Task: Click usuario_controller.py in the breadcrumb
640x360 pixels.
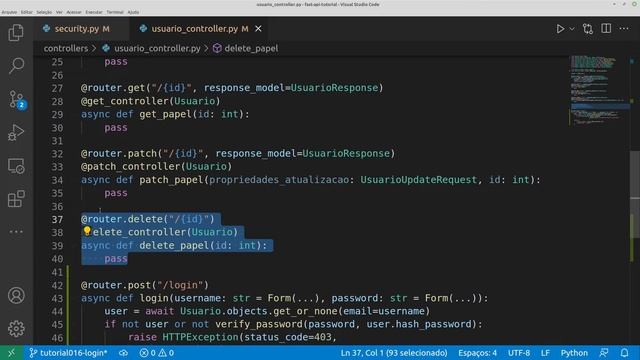Action: (x=157, y=48)
